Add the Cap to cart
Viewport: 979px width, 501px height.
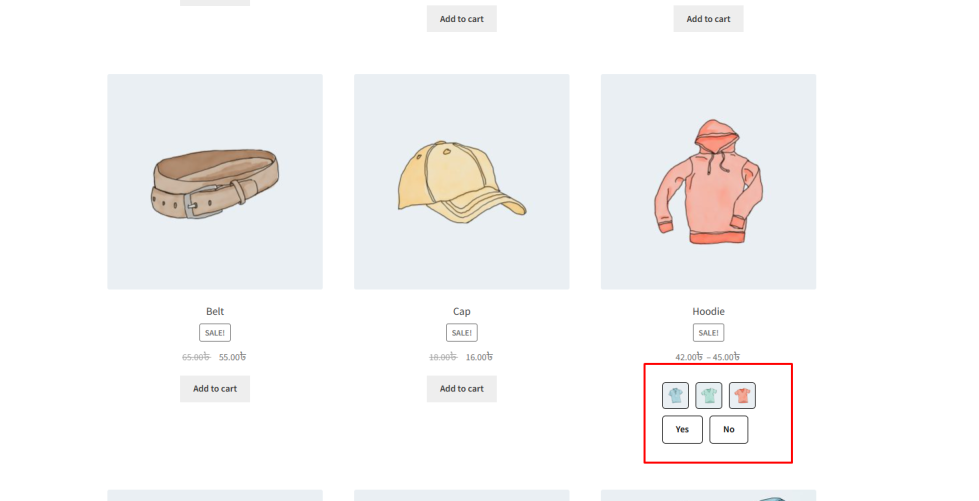pos(461,389)
